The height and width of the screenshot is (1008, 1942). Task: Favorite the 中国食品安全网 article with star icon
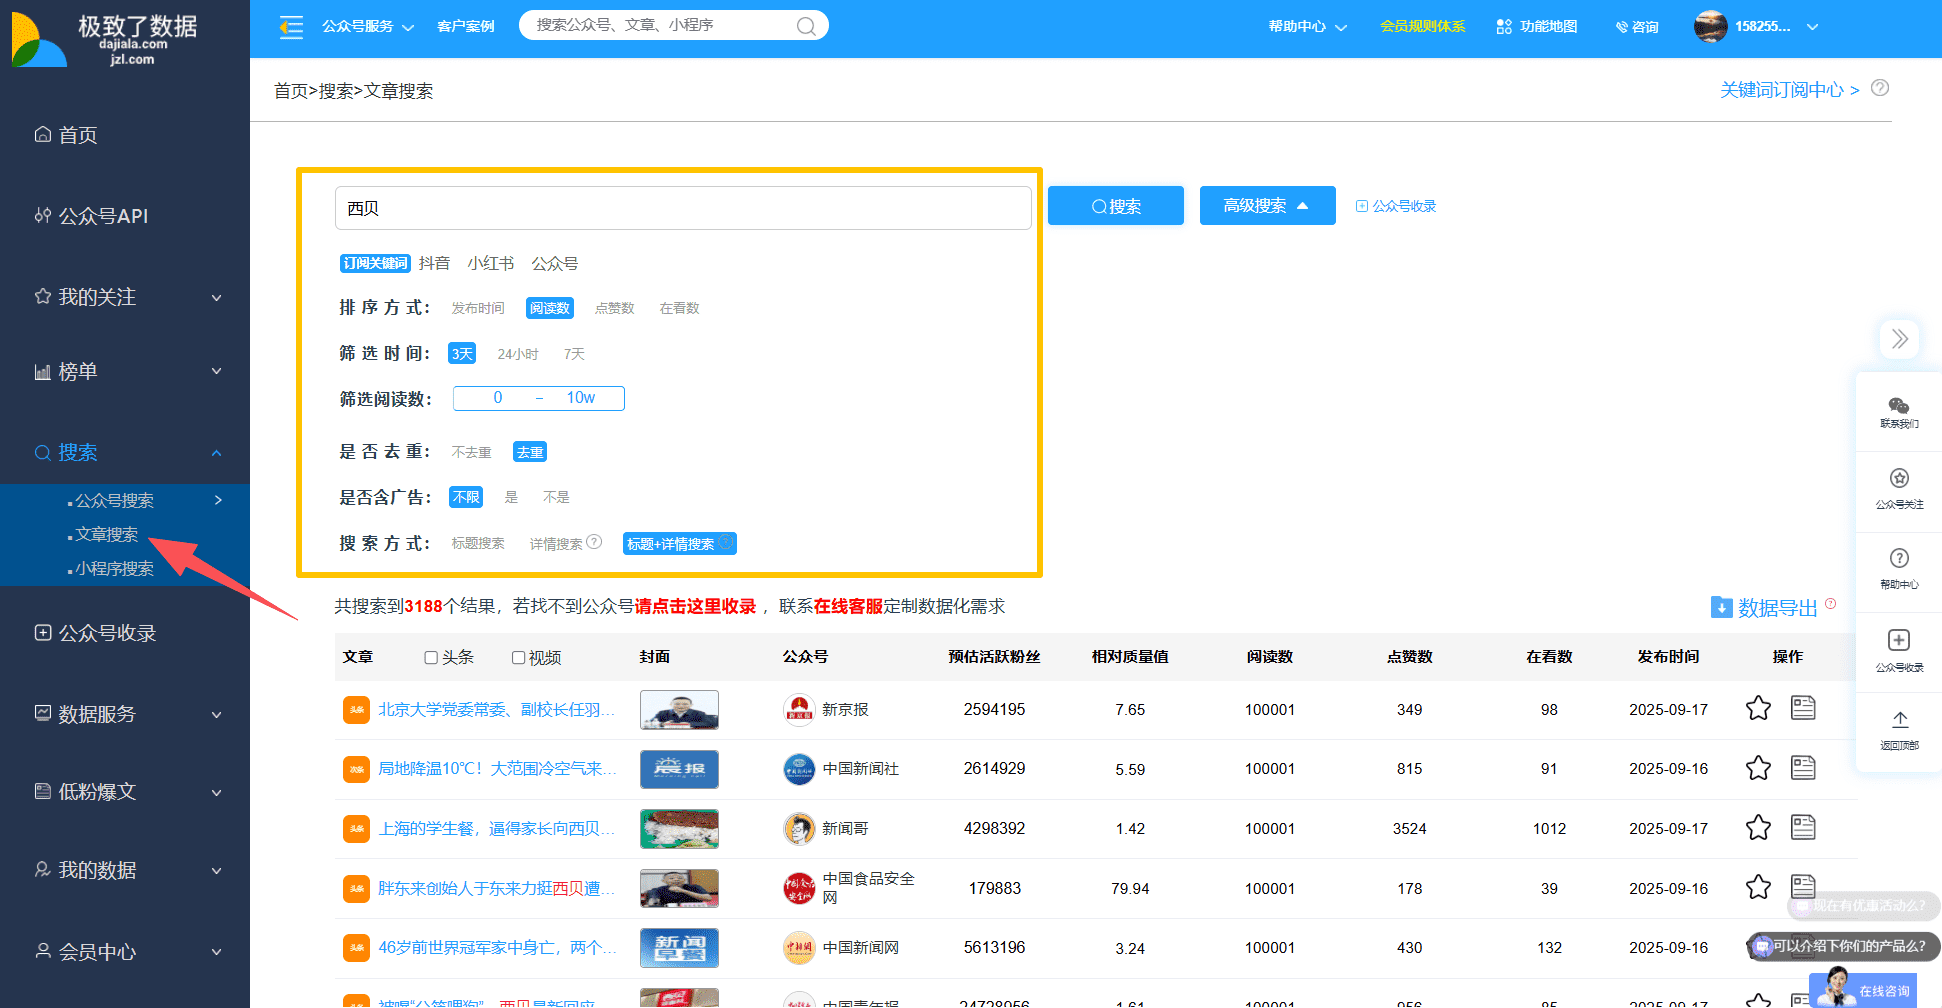(x=1758, y=887)
